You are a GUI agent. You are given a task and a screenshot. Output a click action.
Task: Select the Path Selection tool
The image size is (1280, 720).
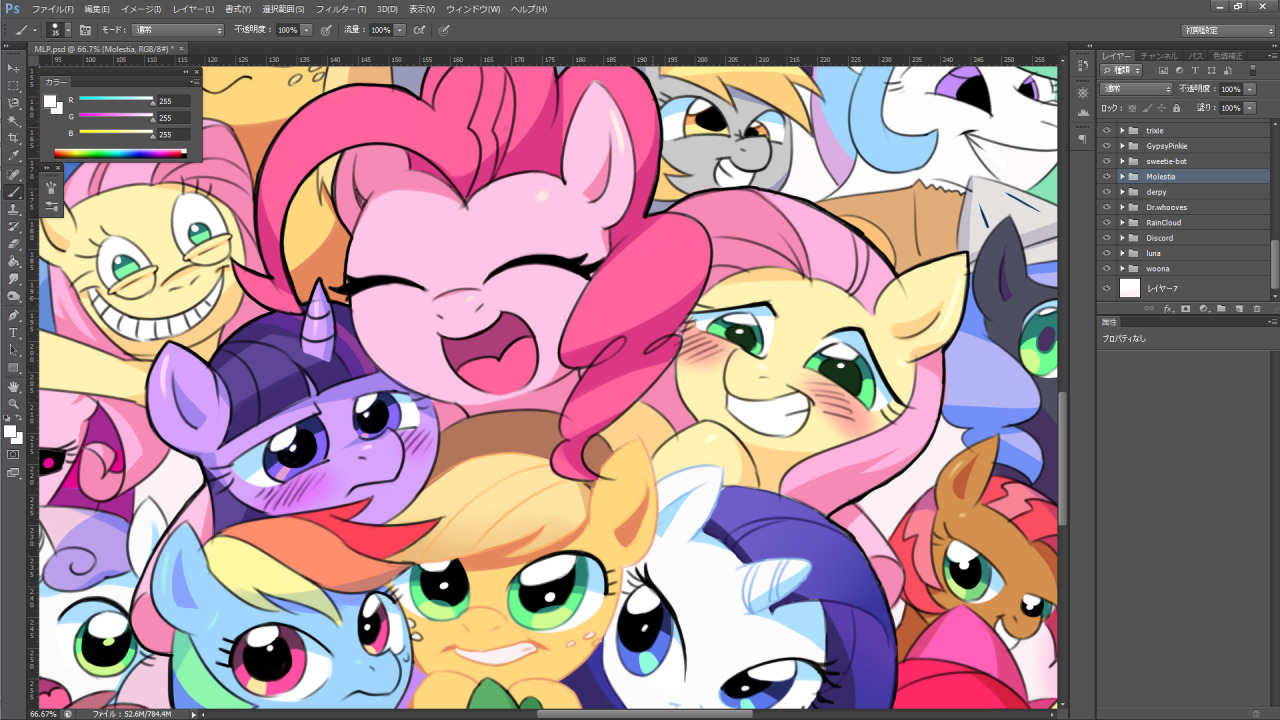pyautogui.click(x=14, y=350)
